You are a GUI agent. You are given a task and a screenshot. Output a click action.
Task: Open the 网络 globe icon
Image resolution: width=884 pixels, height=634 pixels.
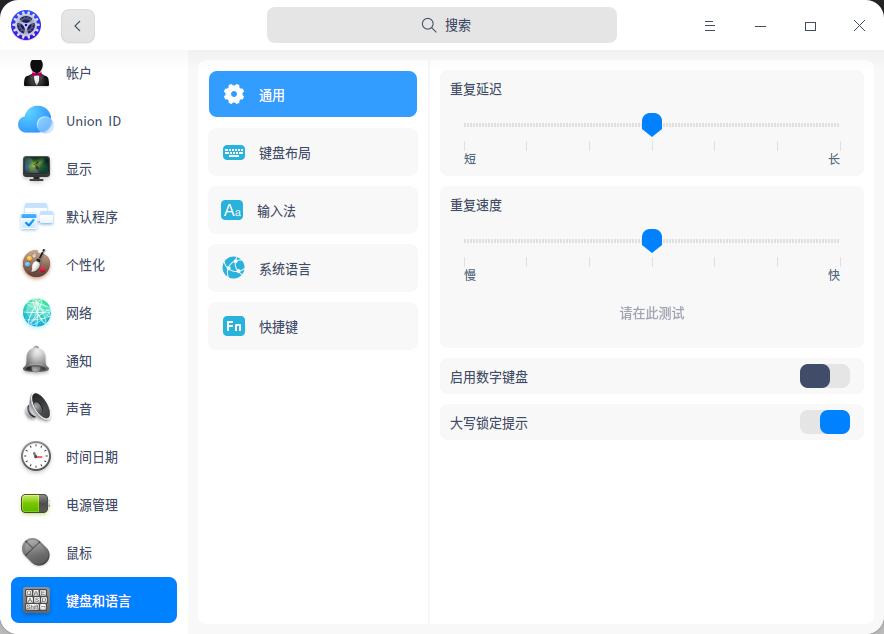click(x=37, y=313)
